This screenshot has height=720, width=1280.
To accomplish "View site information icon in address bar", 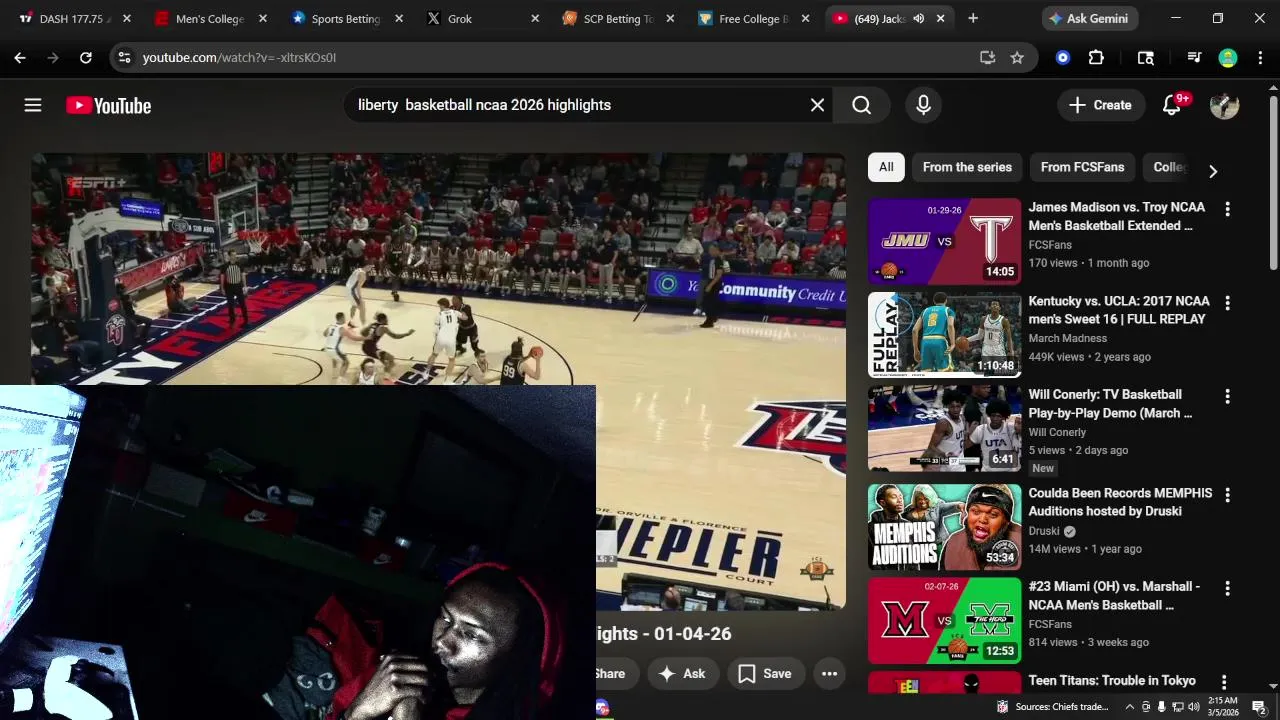I will pyautogui.click(x=124, y=58).
